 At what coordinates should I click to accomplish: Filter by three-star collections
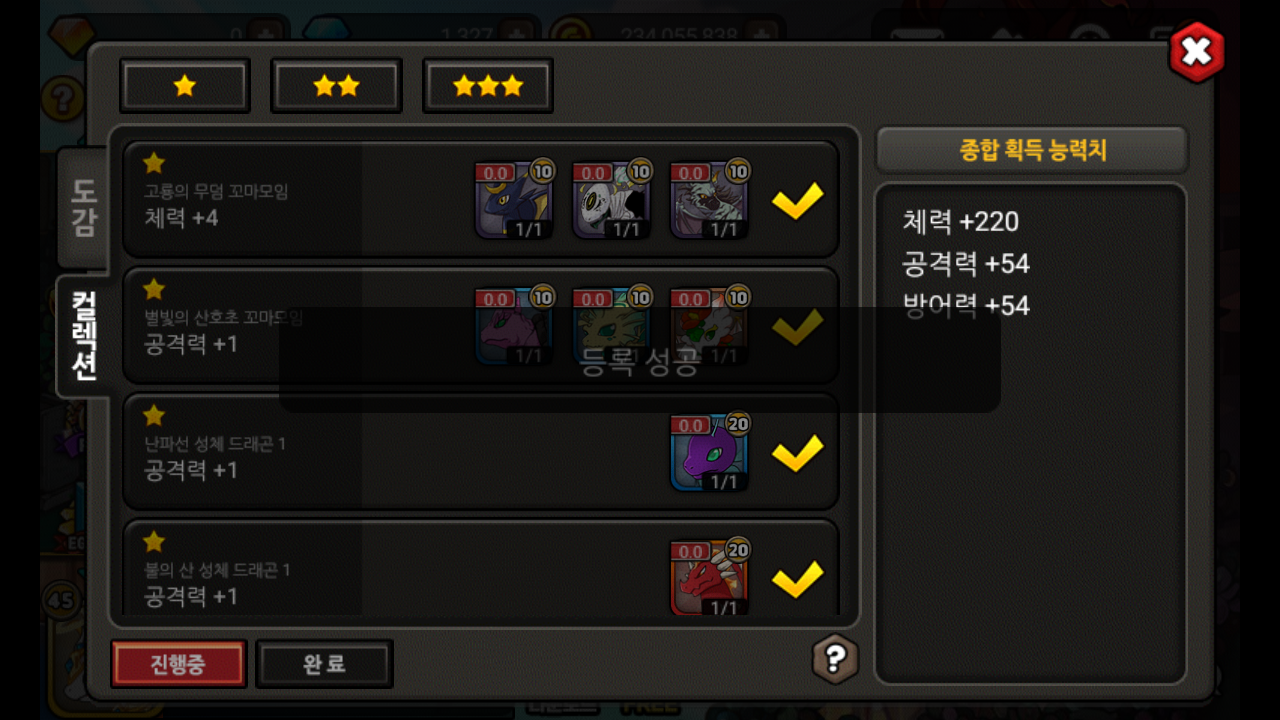point(488,86)
